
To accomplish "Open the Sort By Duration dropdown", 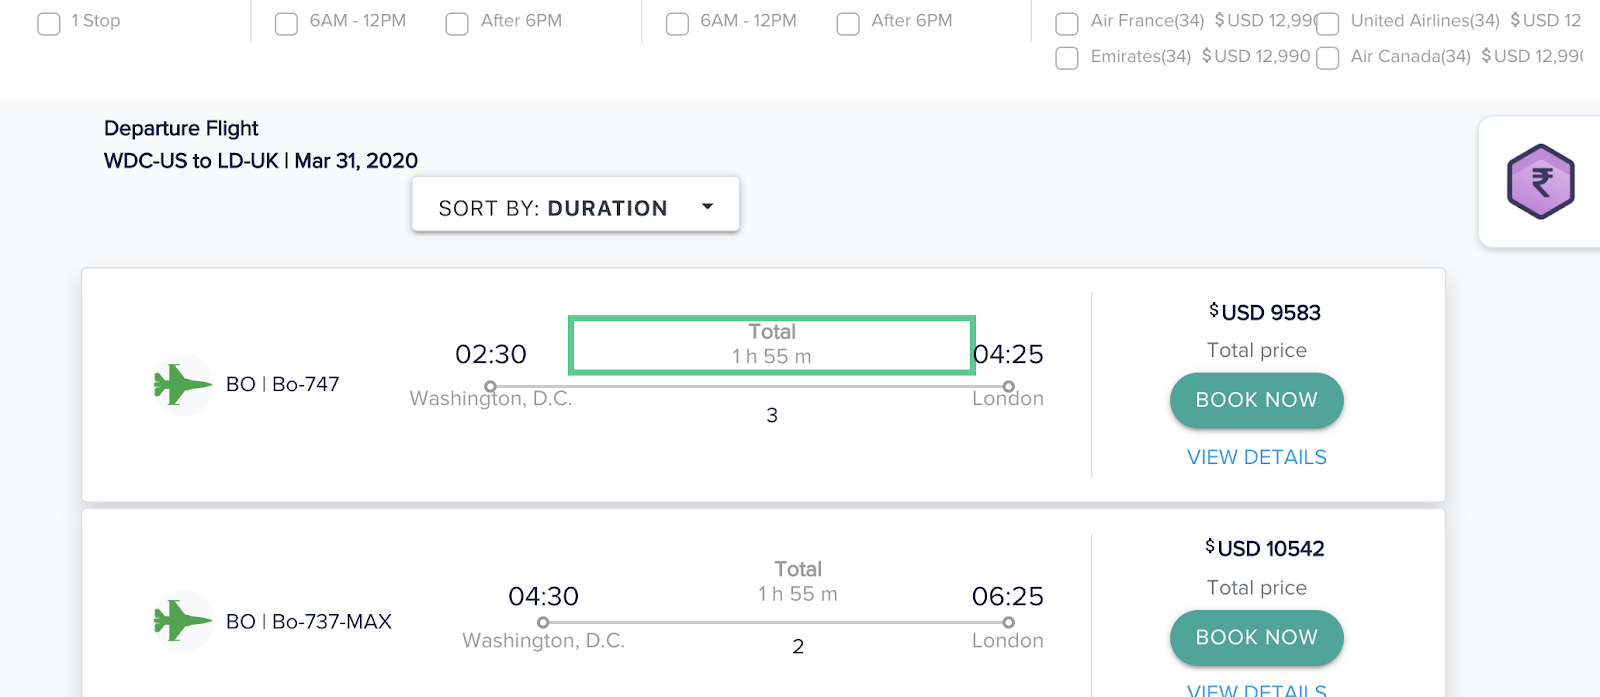I will click(x=575, y=207).
